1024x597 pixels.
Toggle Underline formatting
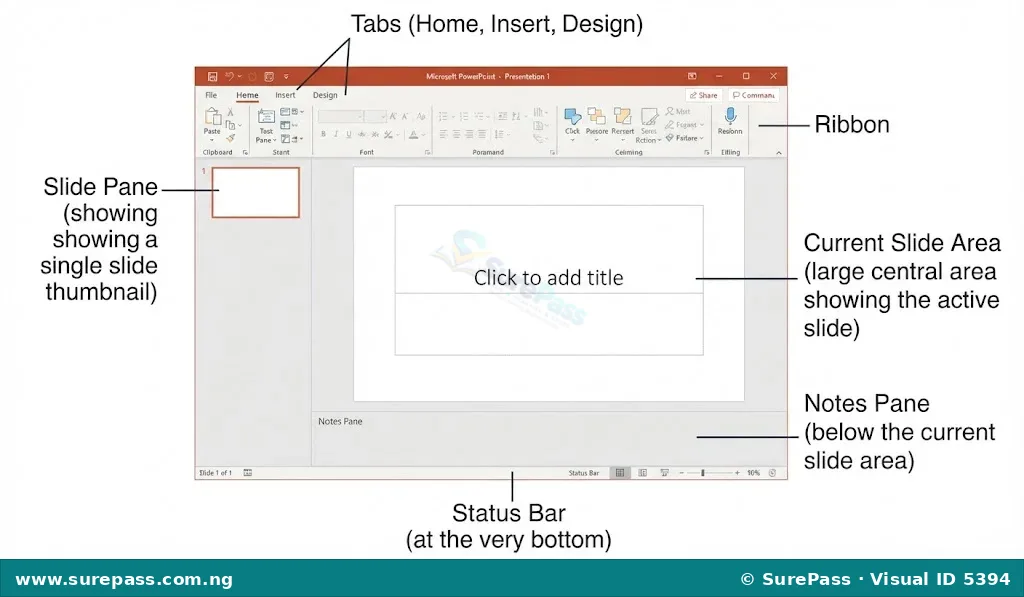349,135
